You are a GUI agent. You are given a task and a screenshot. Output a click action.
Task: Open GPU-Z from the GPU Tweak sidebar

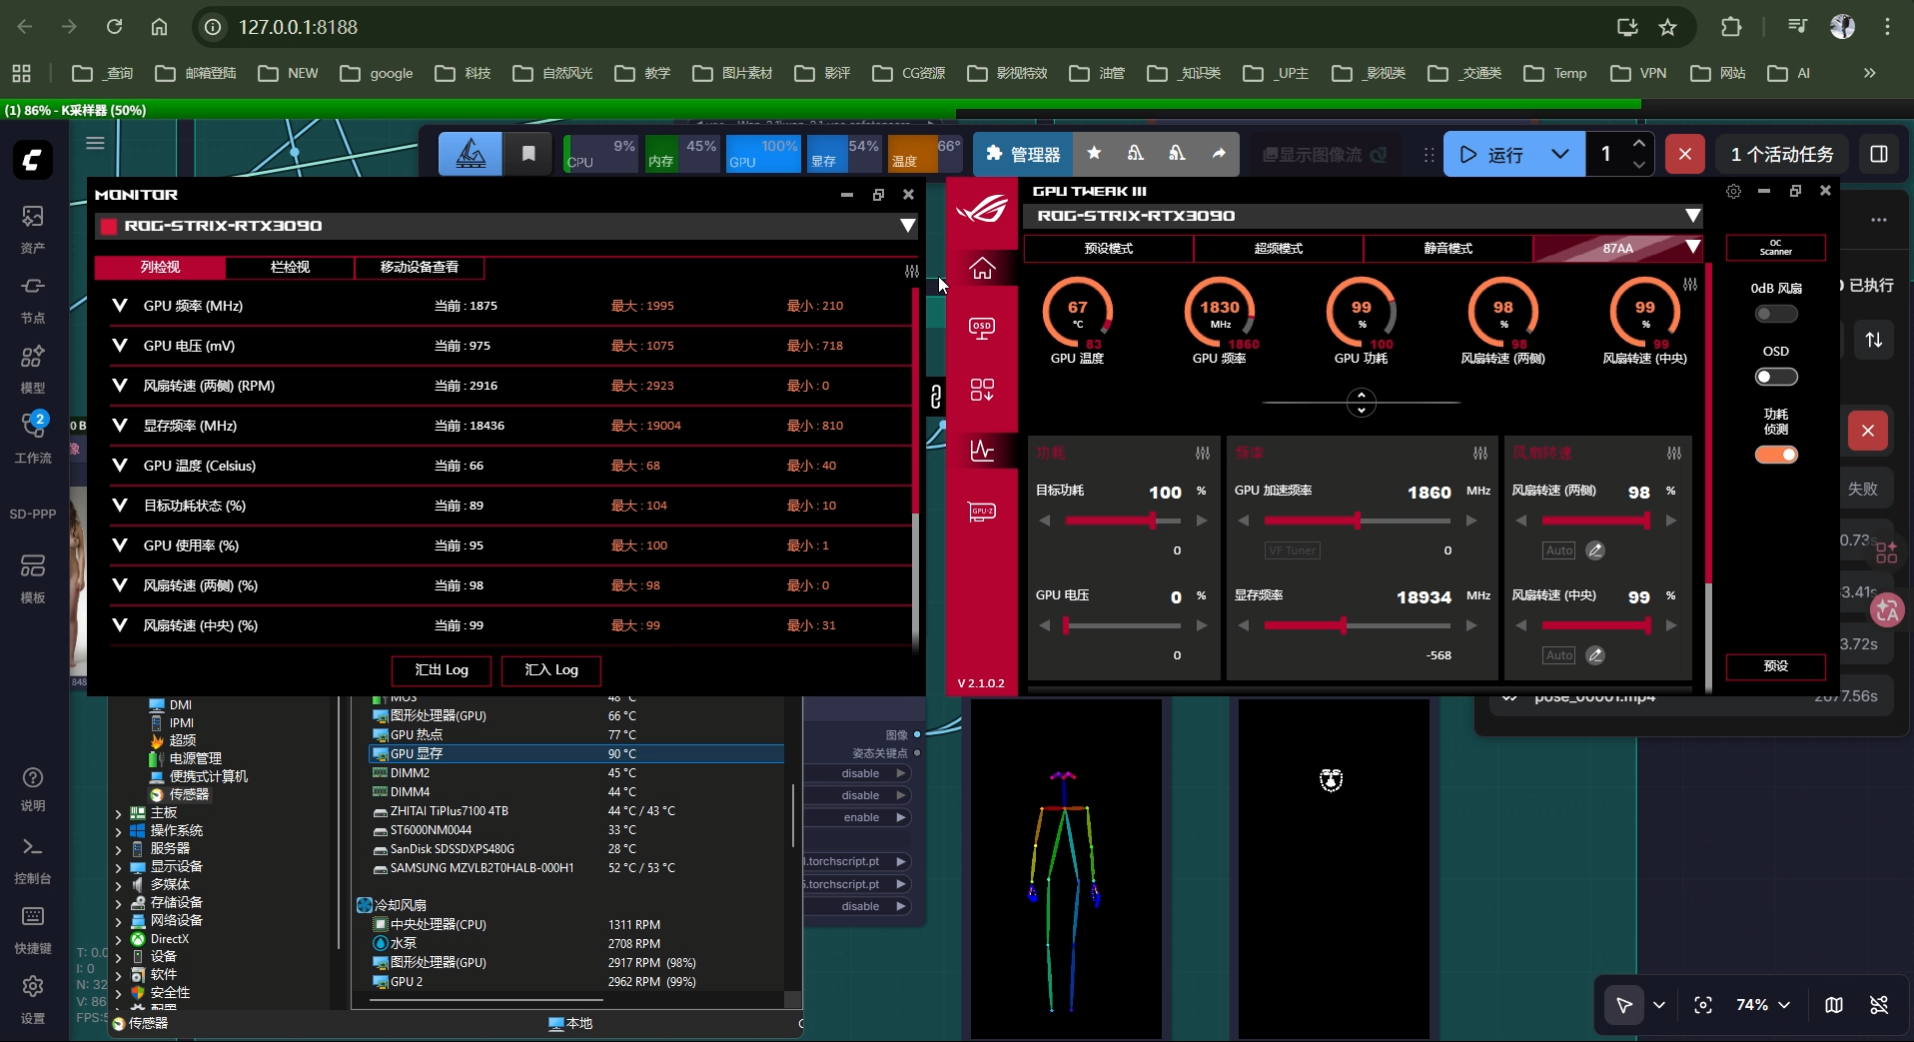coord(982,512)
